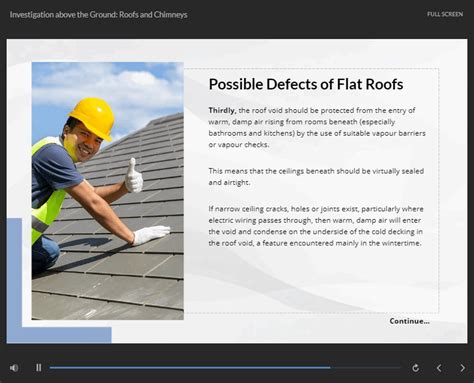The height and width of the screenshot is (383, 474).
Task: Click the roofer photo on the slide
Action: [x=108, y=191]
